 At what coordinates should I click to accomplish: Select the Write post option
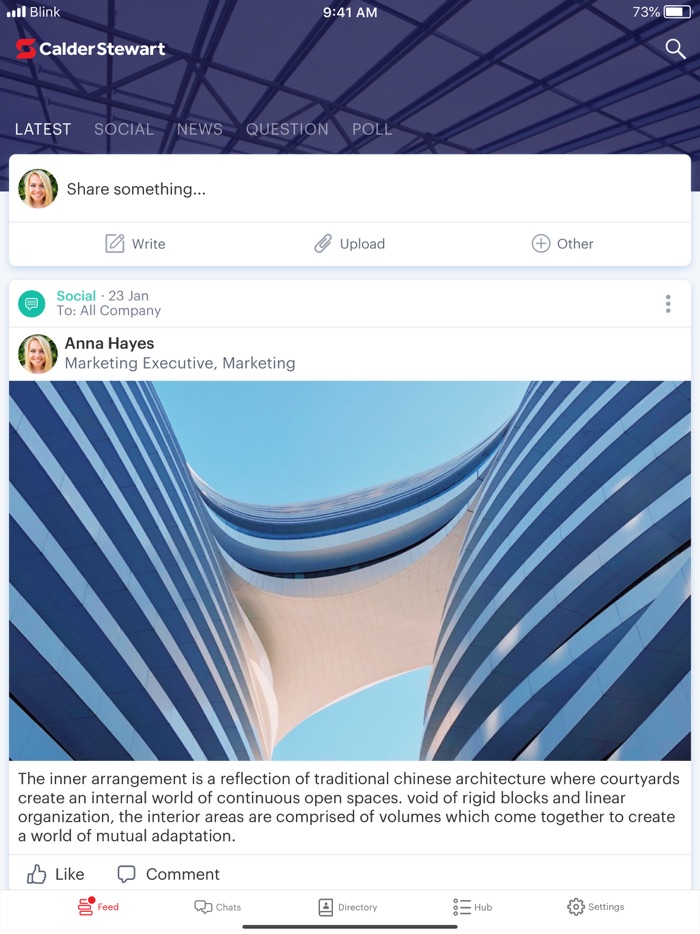pyautogui.click(x=135, y=244)
